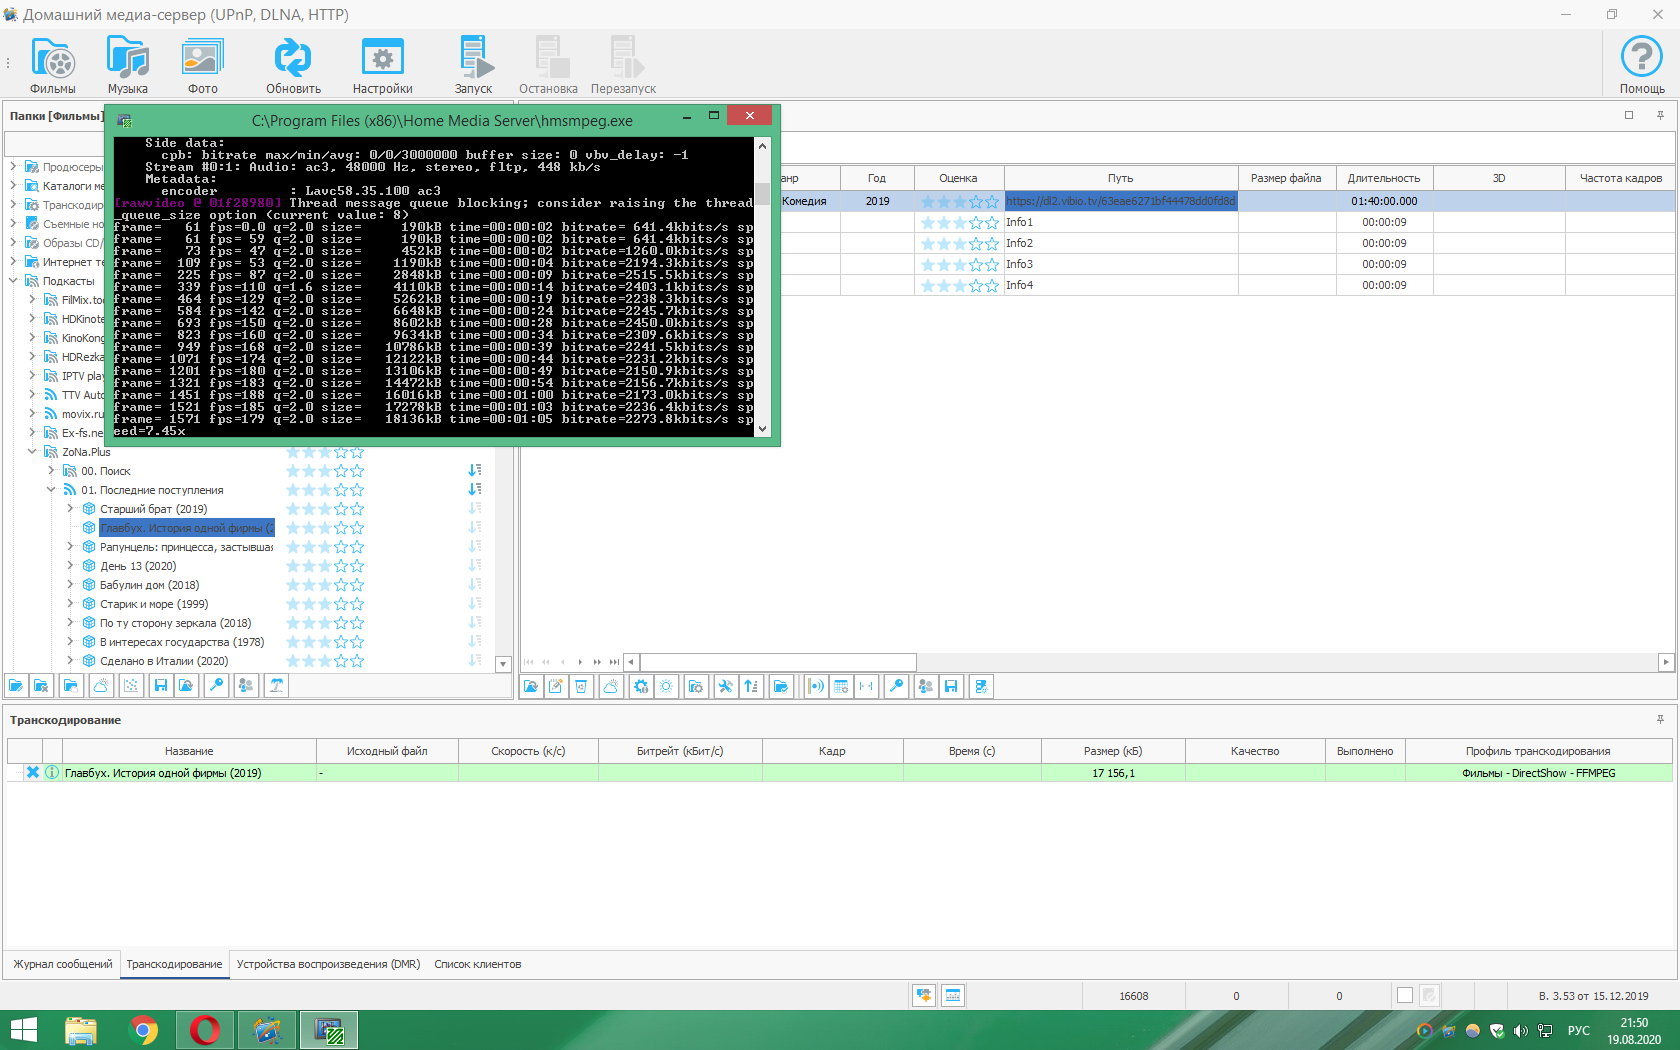The image size is (1680, 1050).
Task: Sort by Длительность column header
Action: [x=1383, y=178]
